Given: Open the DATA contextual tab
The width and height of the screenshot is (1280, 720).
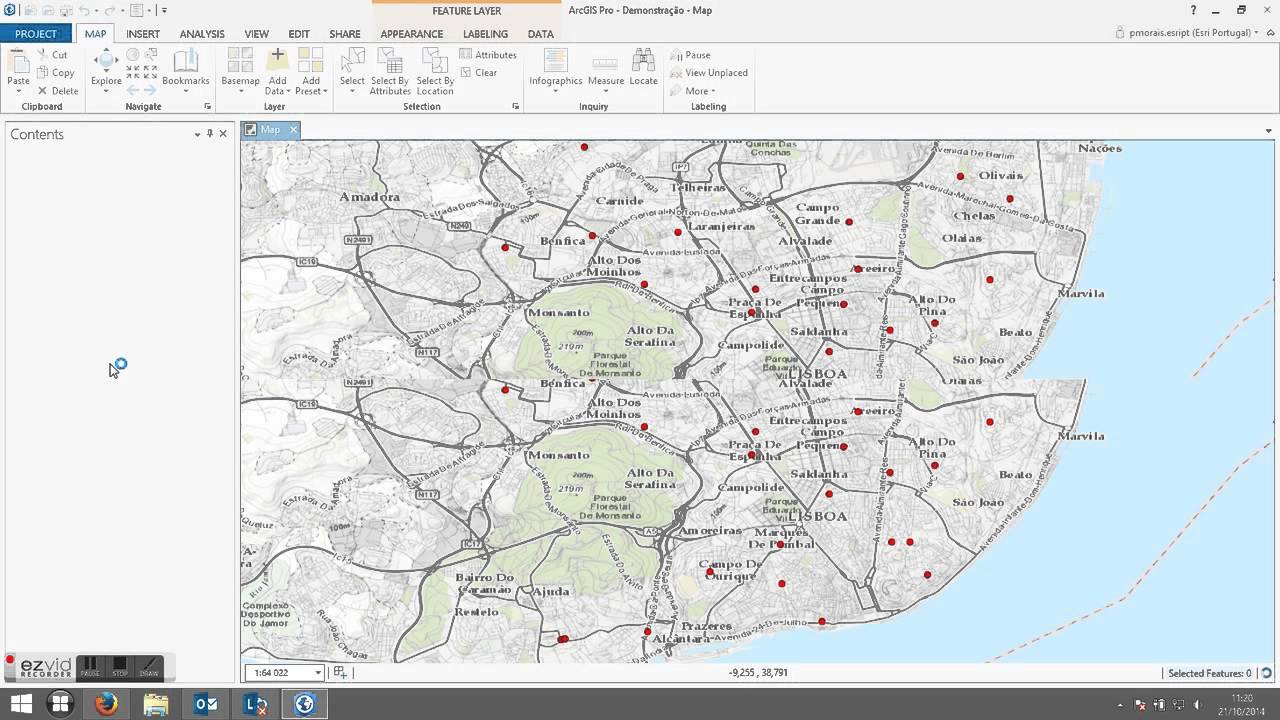Looking at the screenshot, I should [540, 34].
